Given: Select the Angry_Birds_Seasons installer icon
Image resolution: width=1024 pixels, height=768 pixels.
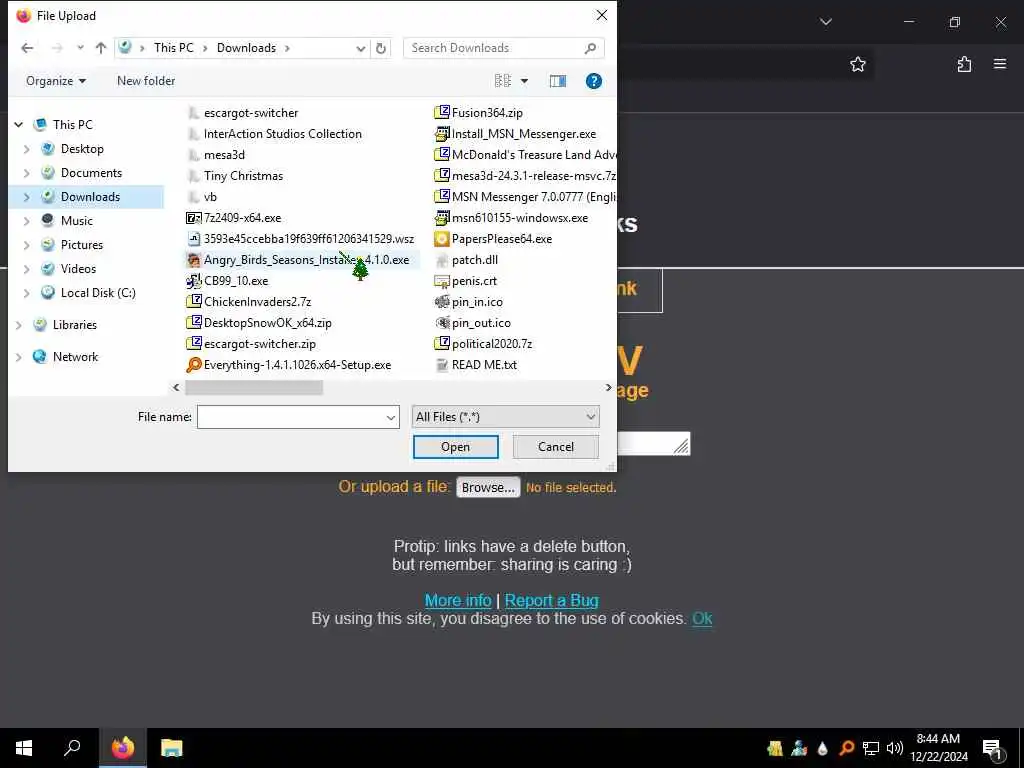Looking at the screenshot, I should [x=194, y=260].
